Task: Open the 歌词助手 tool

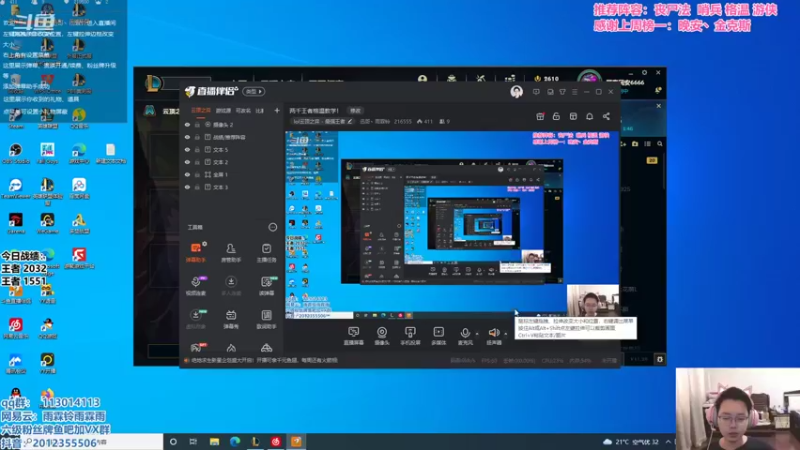Action: point(266,319)
